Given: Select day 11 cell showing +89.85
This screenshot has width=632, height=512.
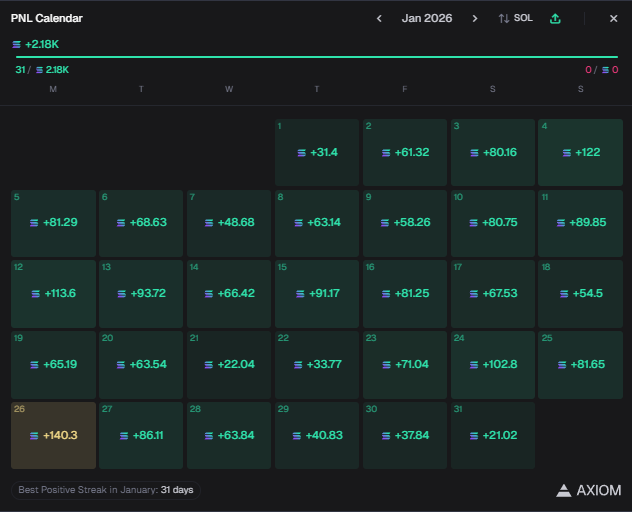Looking at the screenshot, I should 580,223.
